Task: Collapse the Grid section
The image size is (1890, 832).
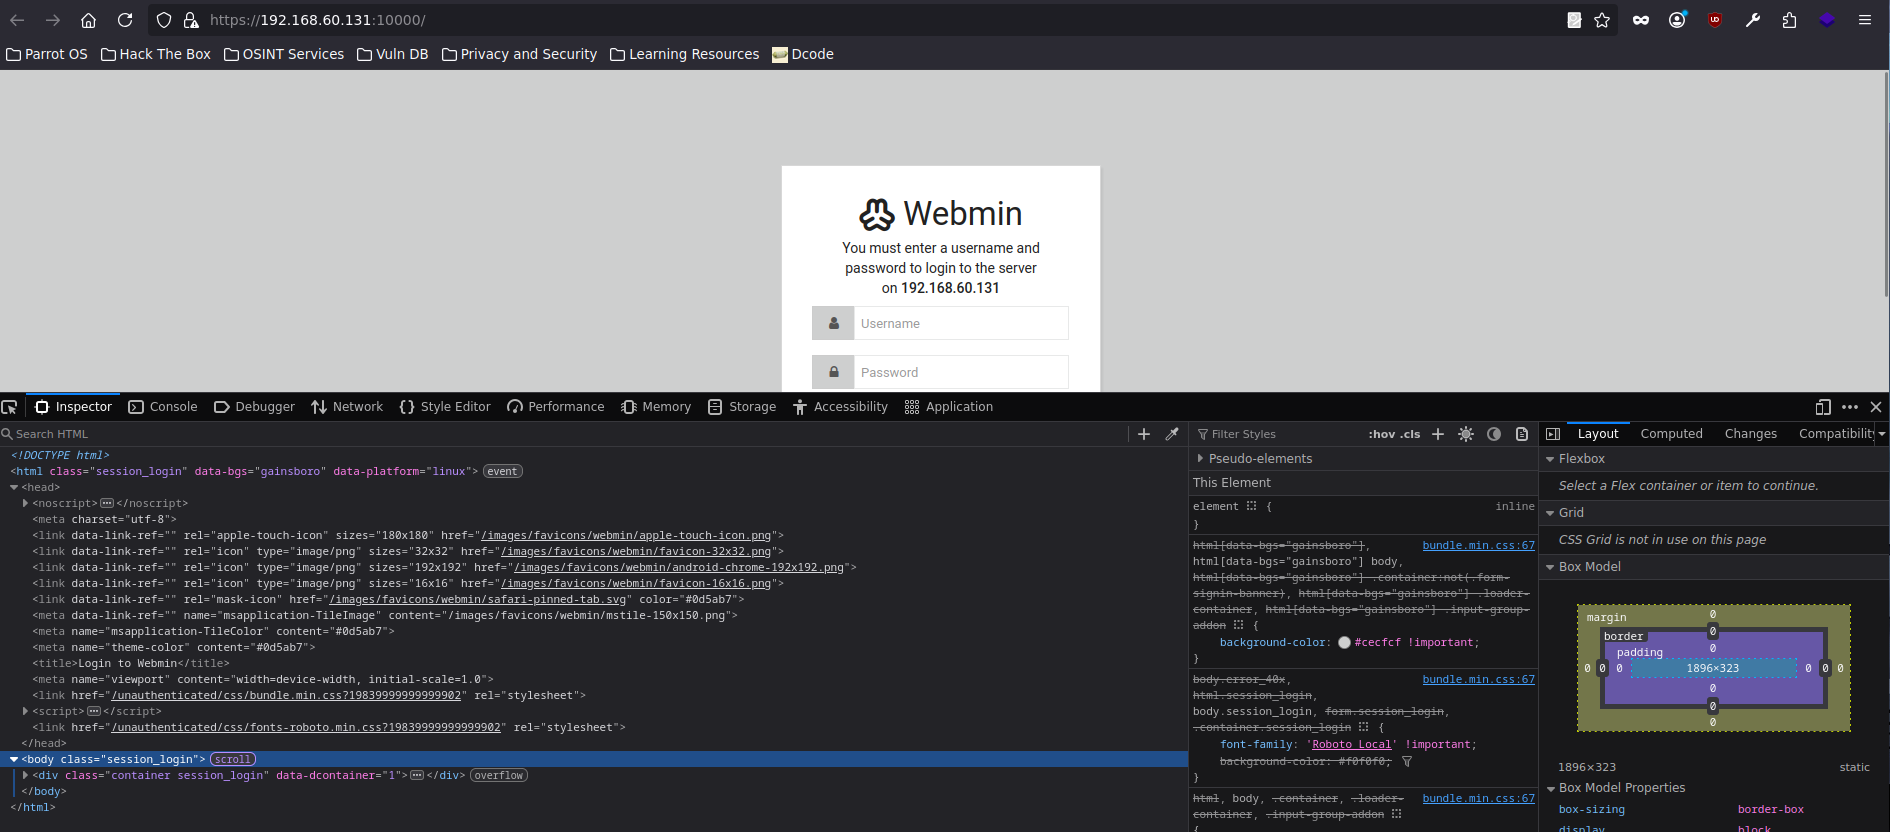Action: click(x=1550, y=513)
